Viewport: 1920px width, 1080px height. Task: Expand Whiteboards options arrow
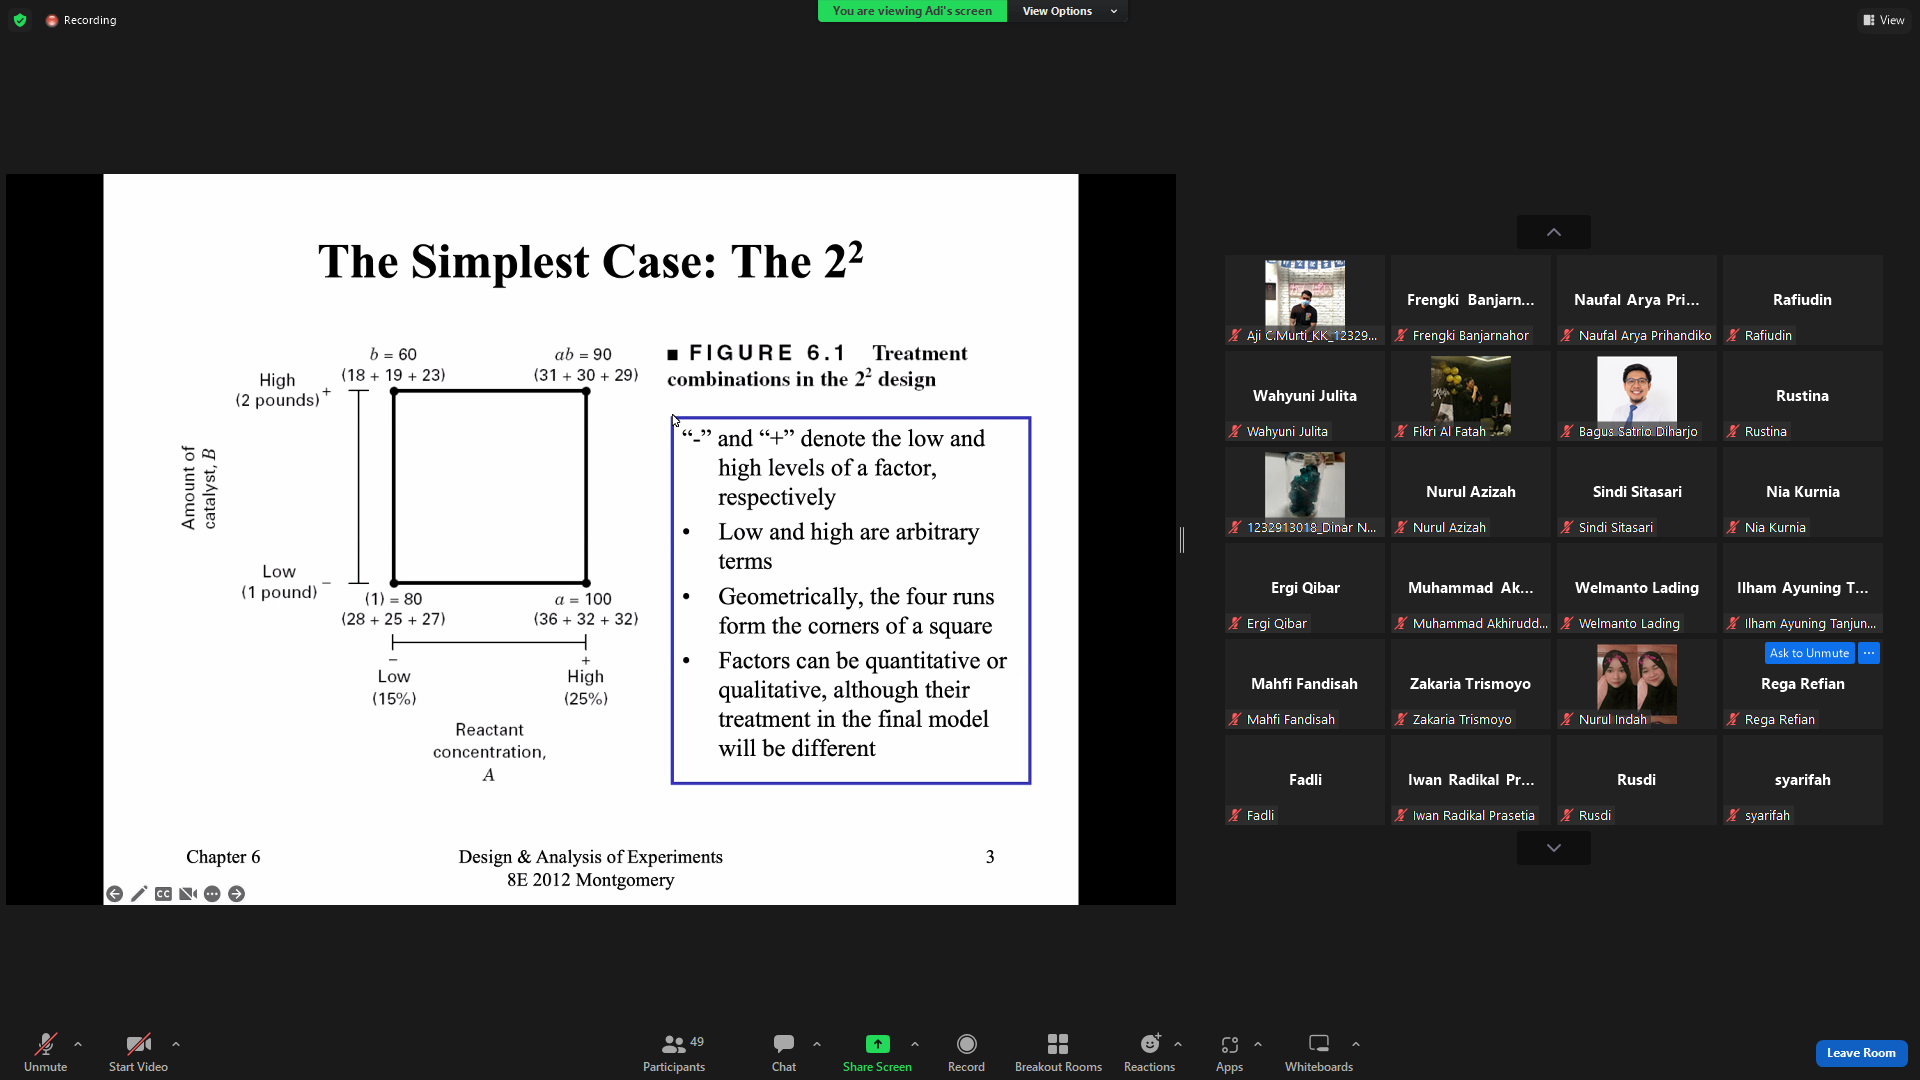point(1356,1044)
